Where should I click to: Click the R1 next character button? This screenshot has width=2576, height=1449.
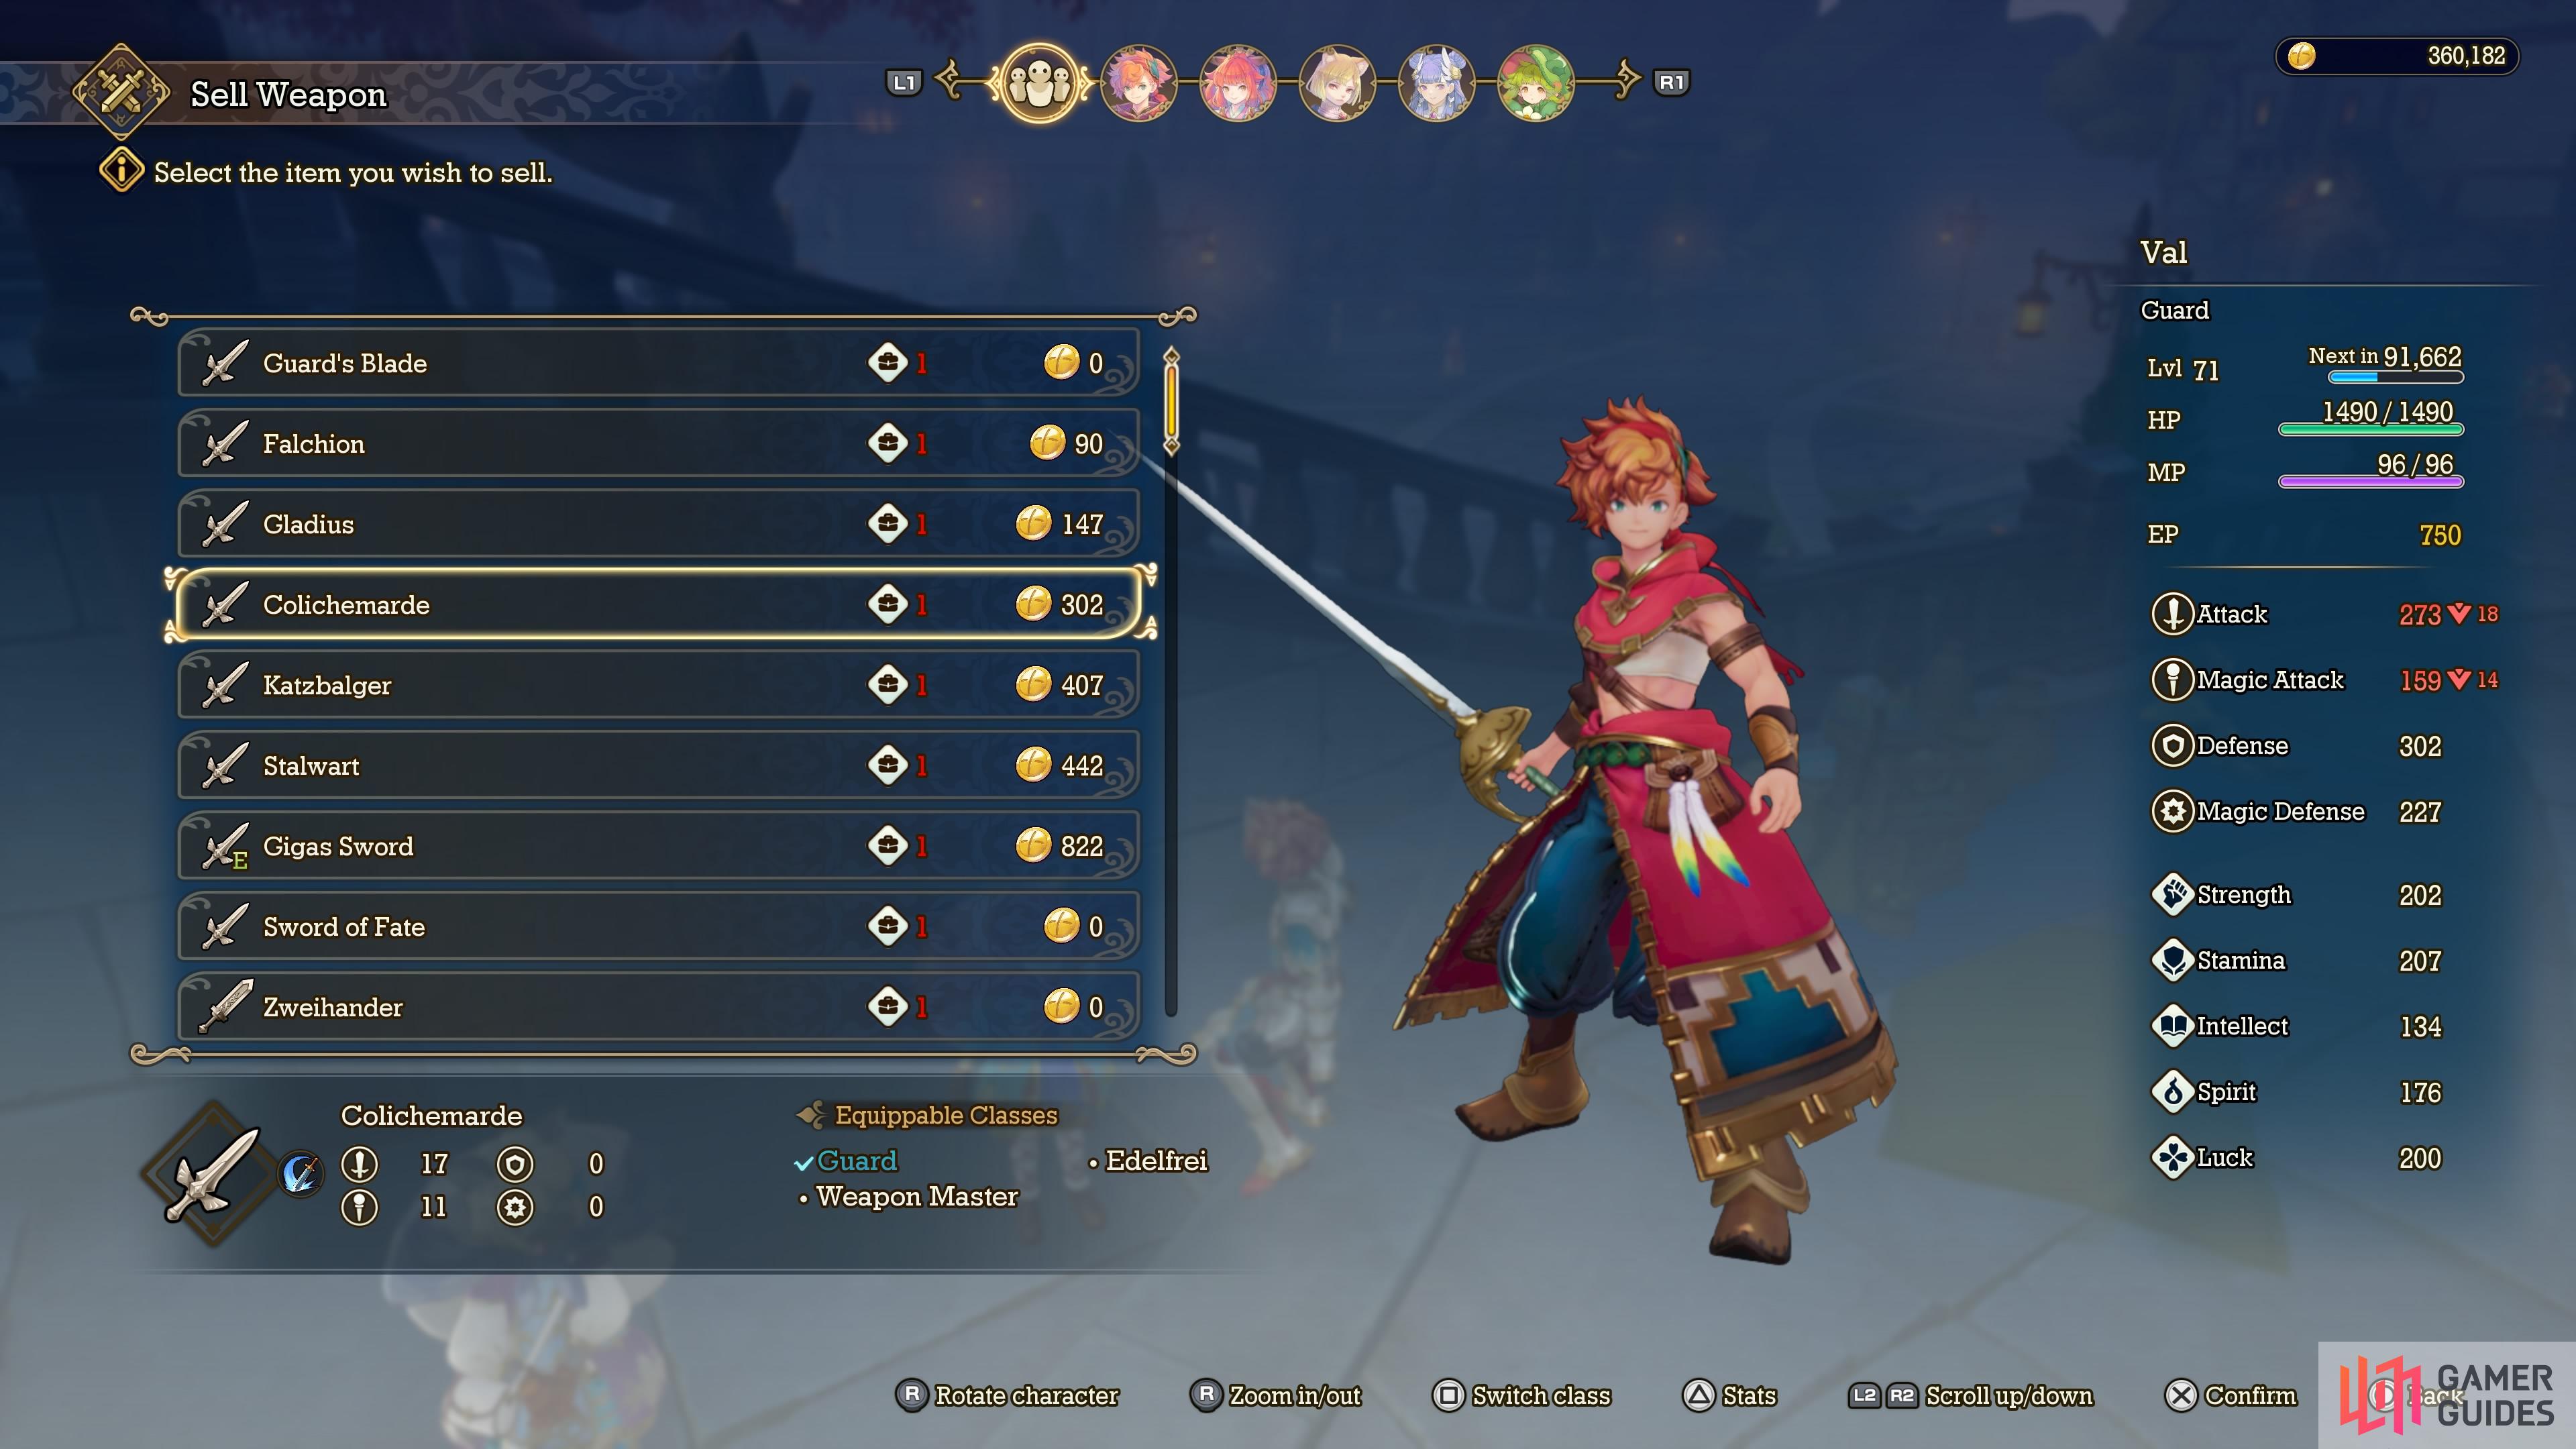pos(1672,82)
